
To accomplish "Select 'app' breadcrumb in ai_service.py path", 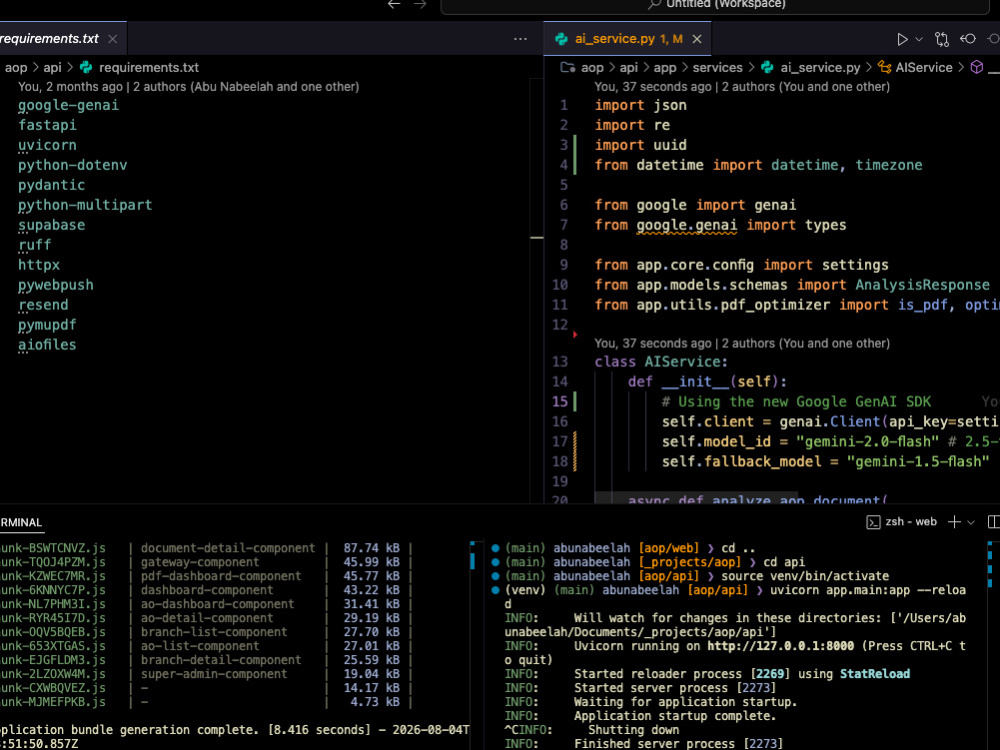I will tap(665, 68).
